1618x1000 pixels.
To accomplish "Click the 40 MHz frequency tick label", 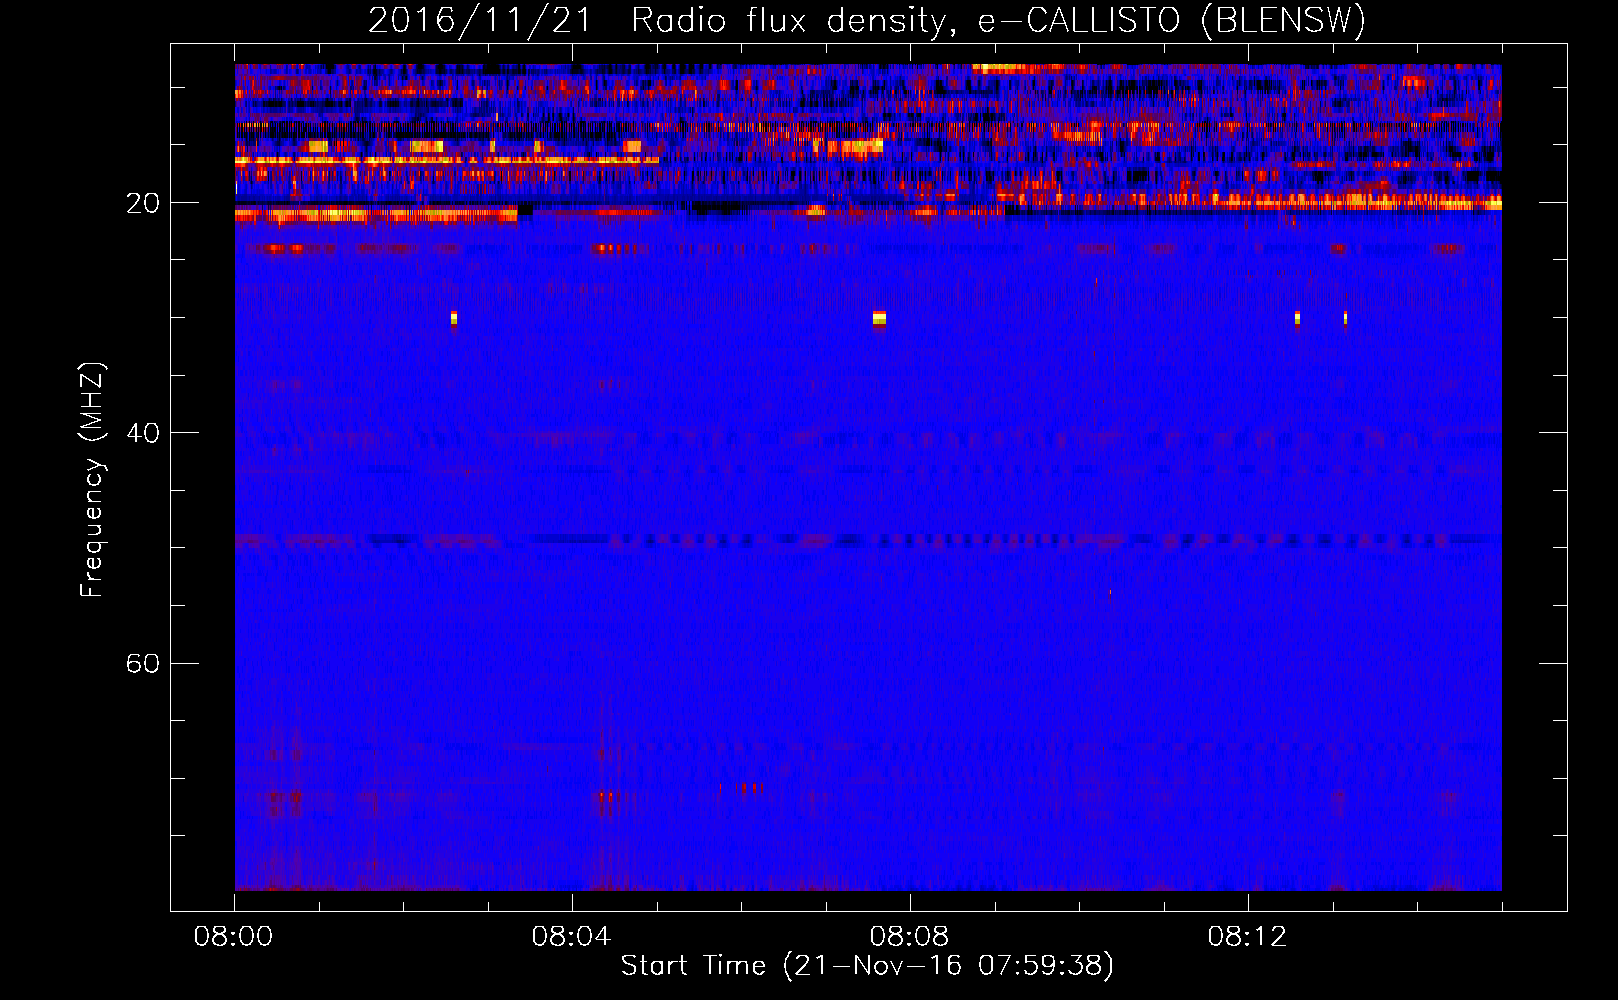I will [143, 434].
